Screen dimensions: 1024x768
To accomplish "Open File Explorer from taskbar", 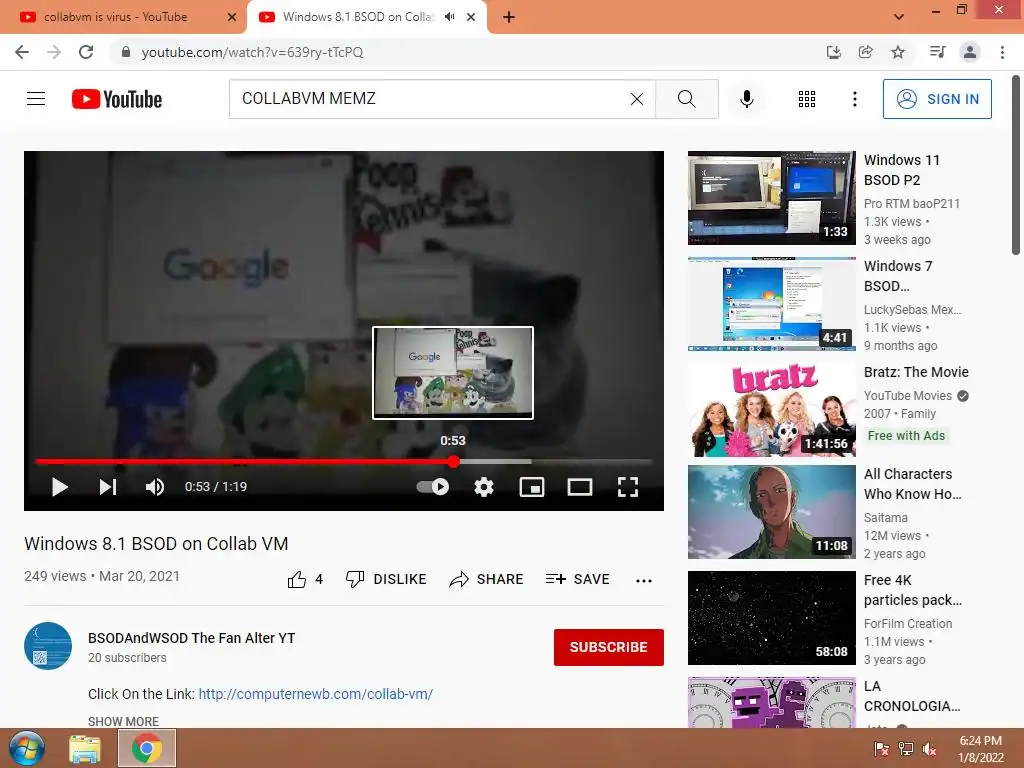I will tap(85, 748).
